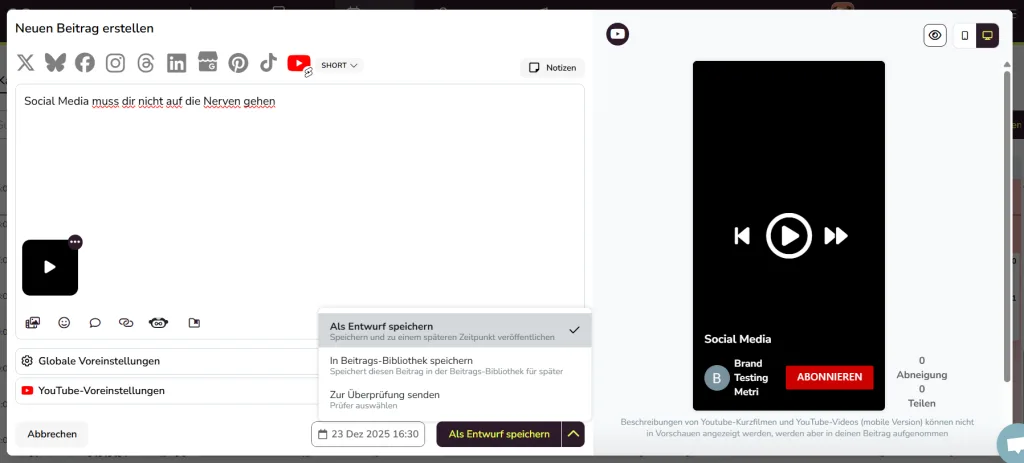Choose Zur Überprüfung senden option

coord(455,400)
